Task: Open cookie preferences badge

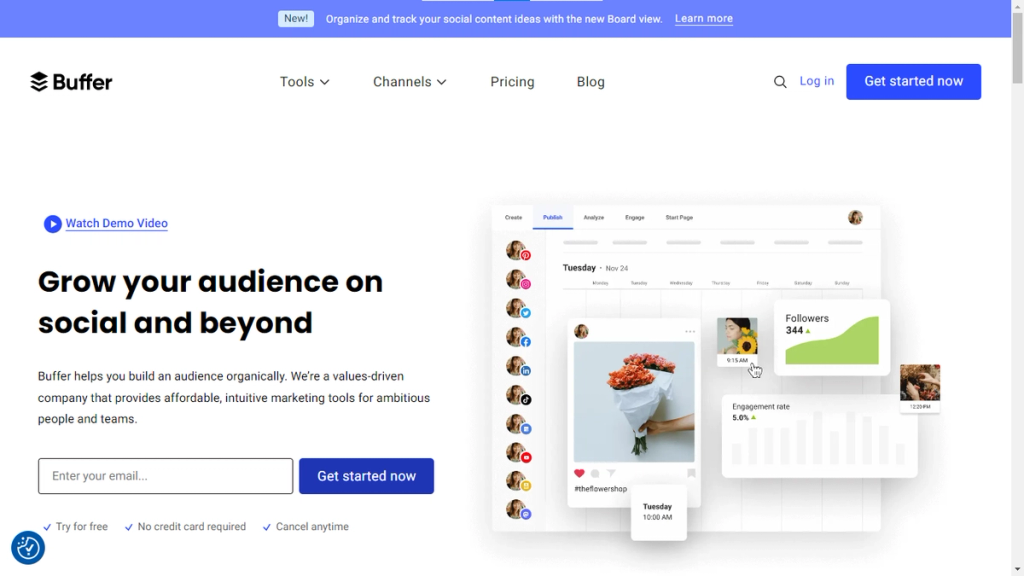Action: [28, 547]
